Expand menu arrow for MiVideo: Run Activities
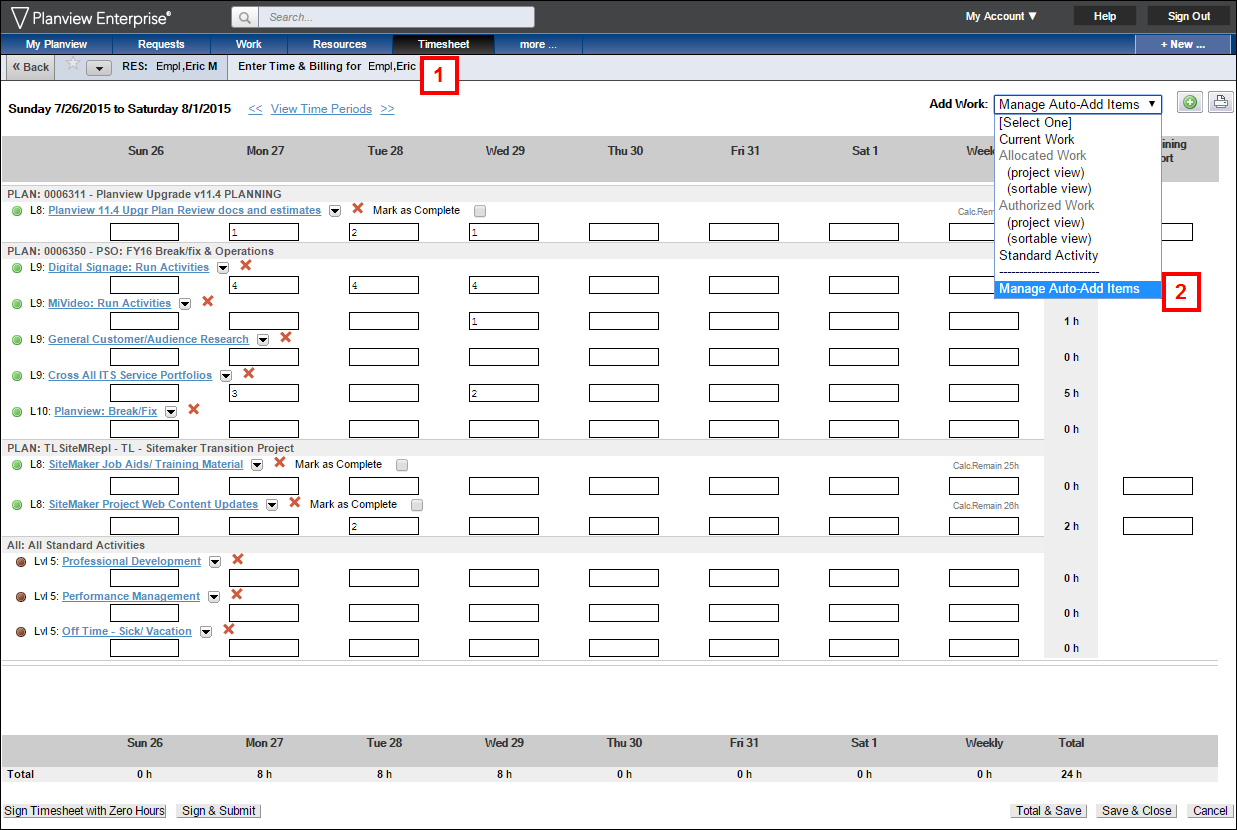Image resolution: width=1237 pixels, height=830 pixels. click(x=185, y=304)
